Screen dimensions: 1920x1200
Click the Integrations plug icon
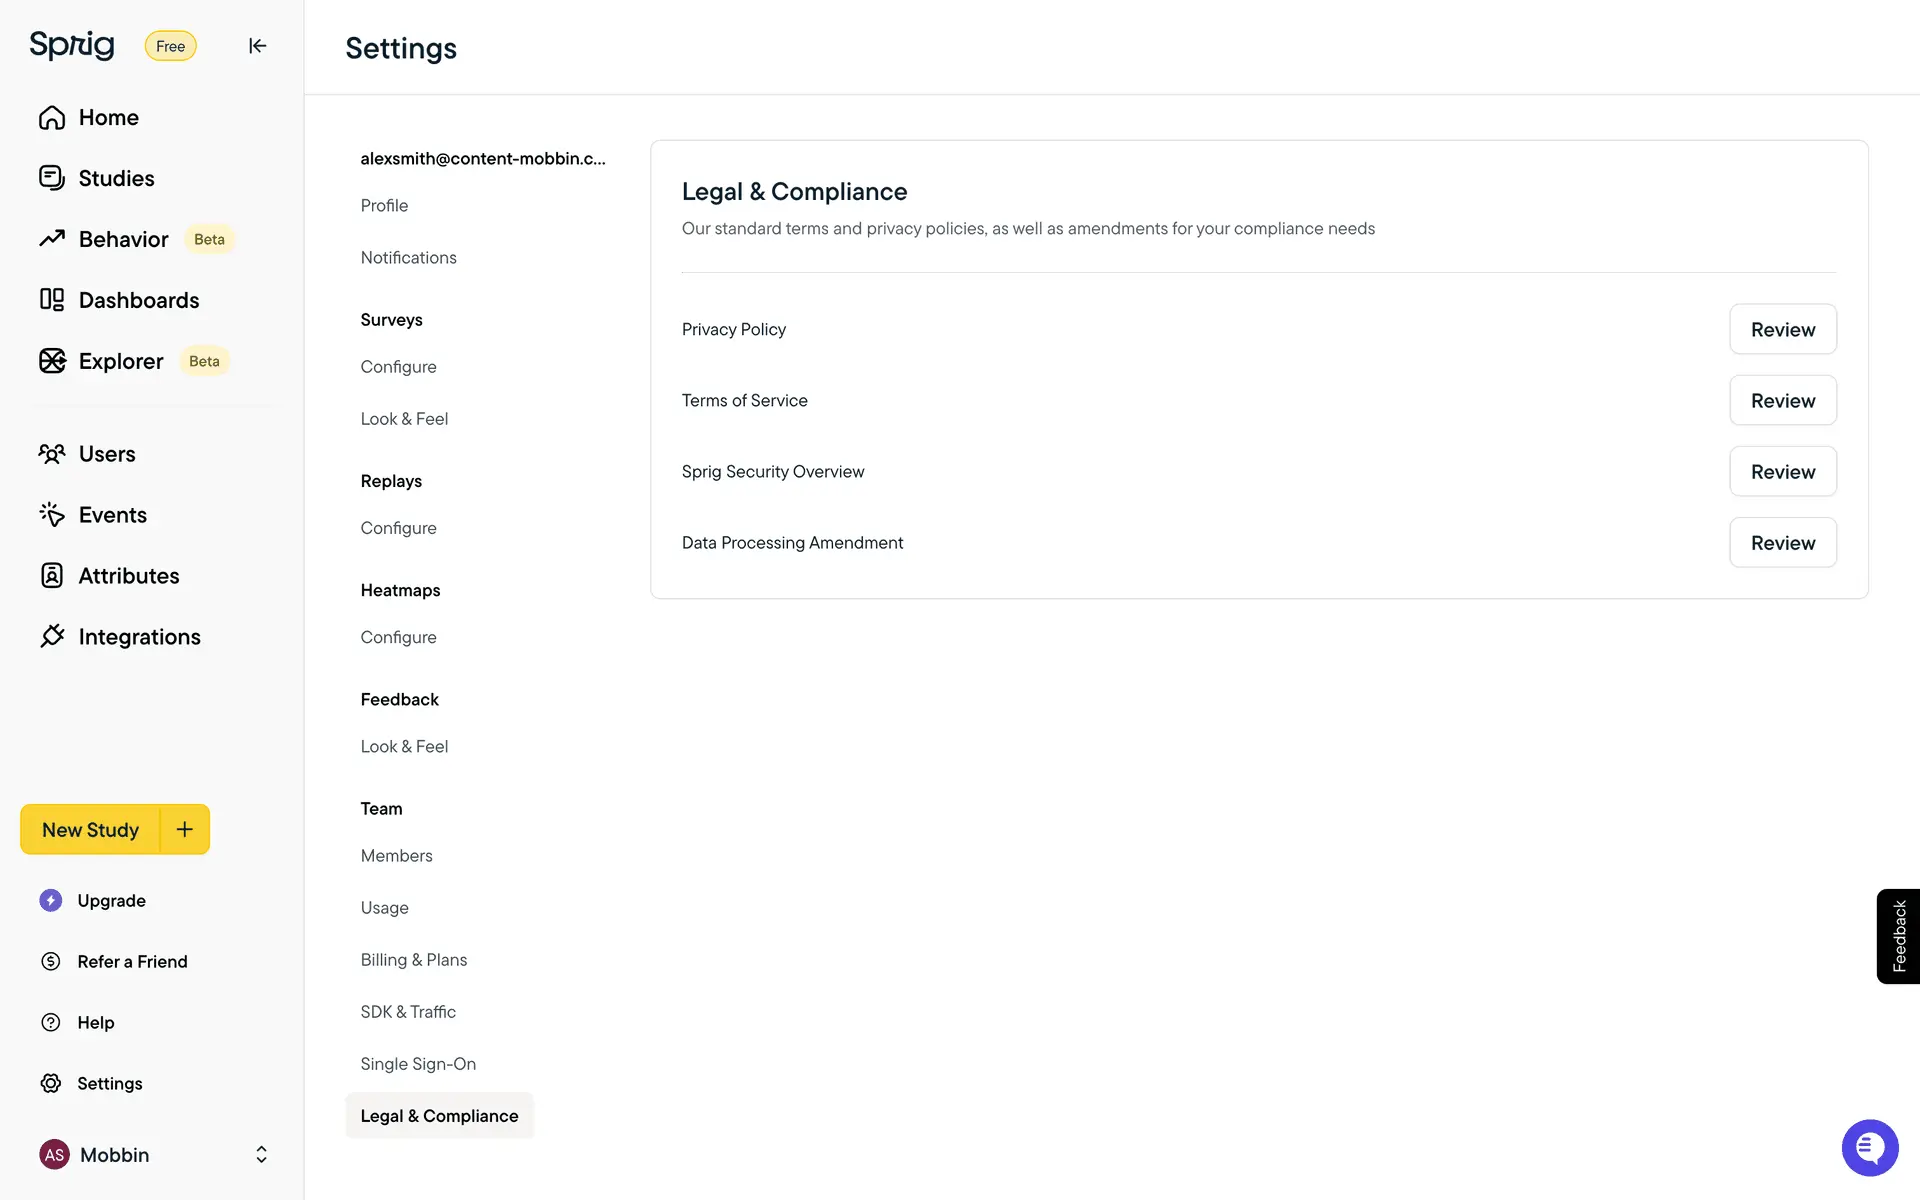[x=52, y=636]
